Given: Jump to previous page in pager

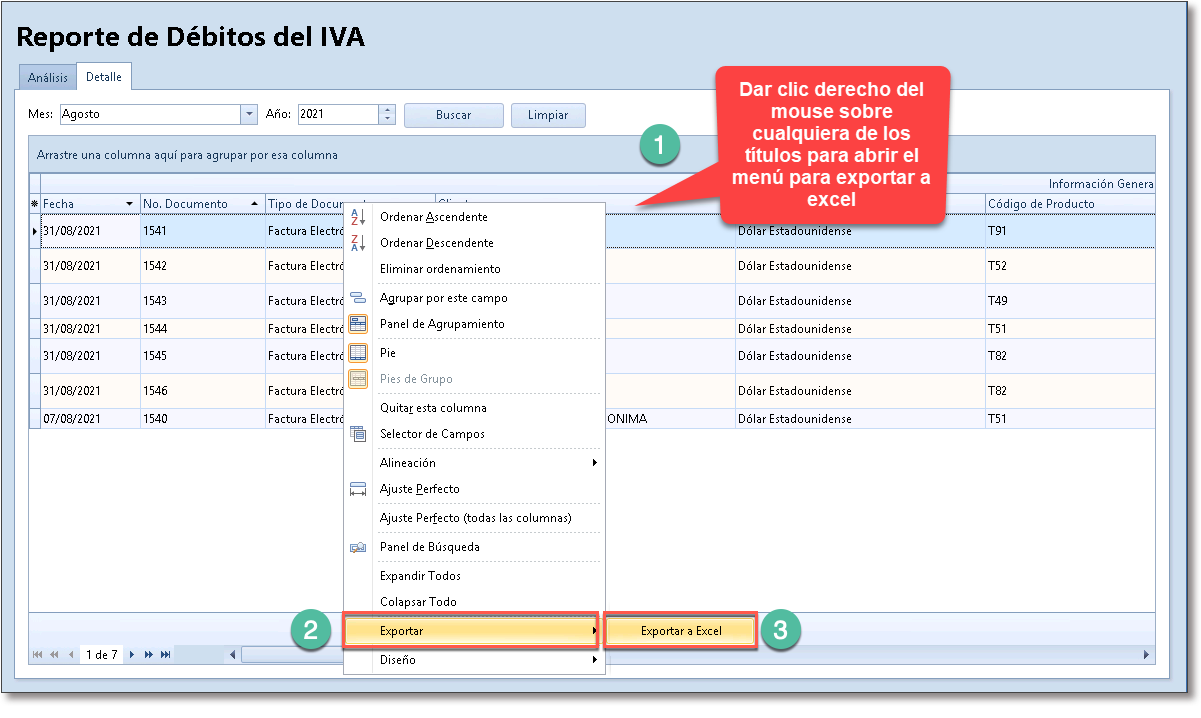Looking at the screenshot, I should pos(55,655).
